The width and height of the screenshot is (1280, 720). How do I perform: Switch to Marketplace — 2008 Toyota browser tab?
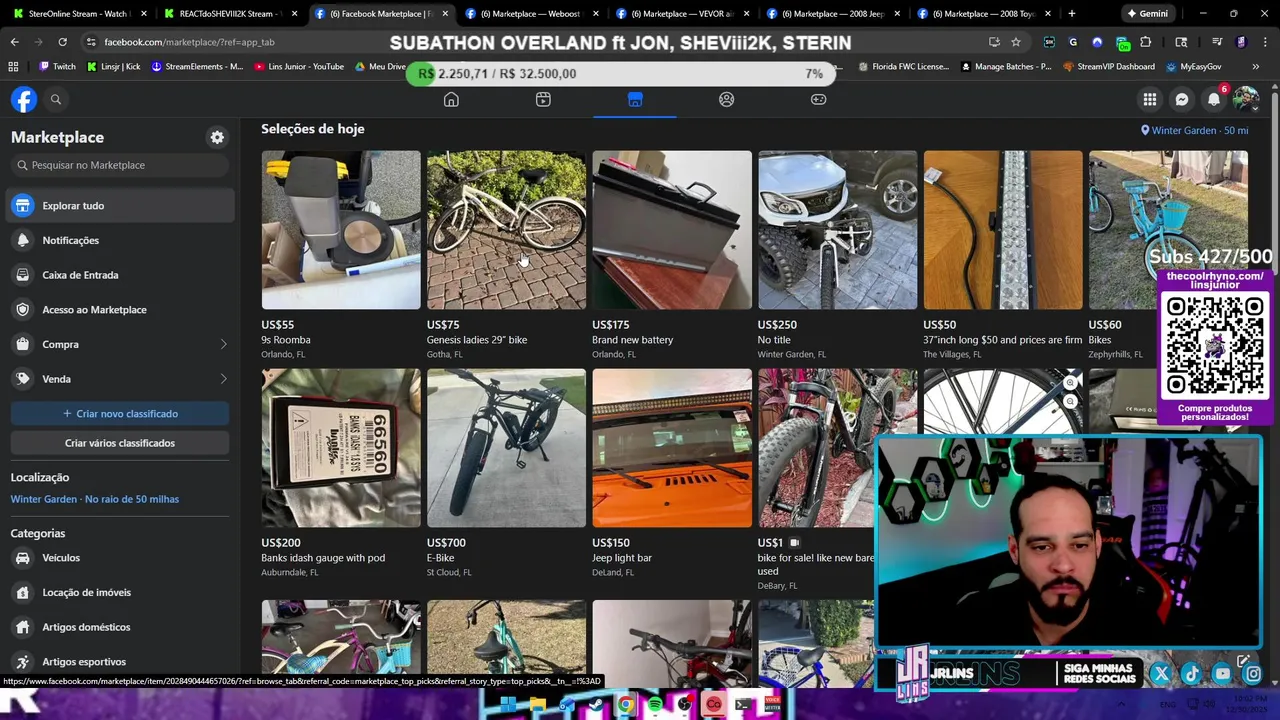(x=982, y=14)
